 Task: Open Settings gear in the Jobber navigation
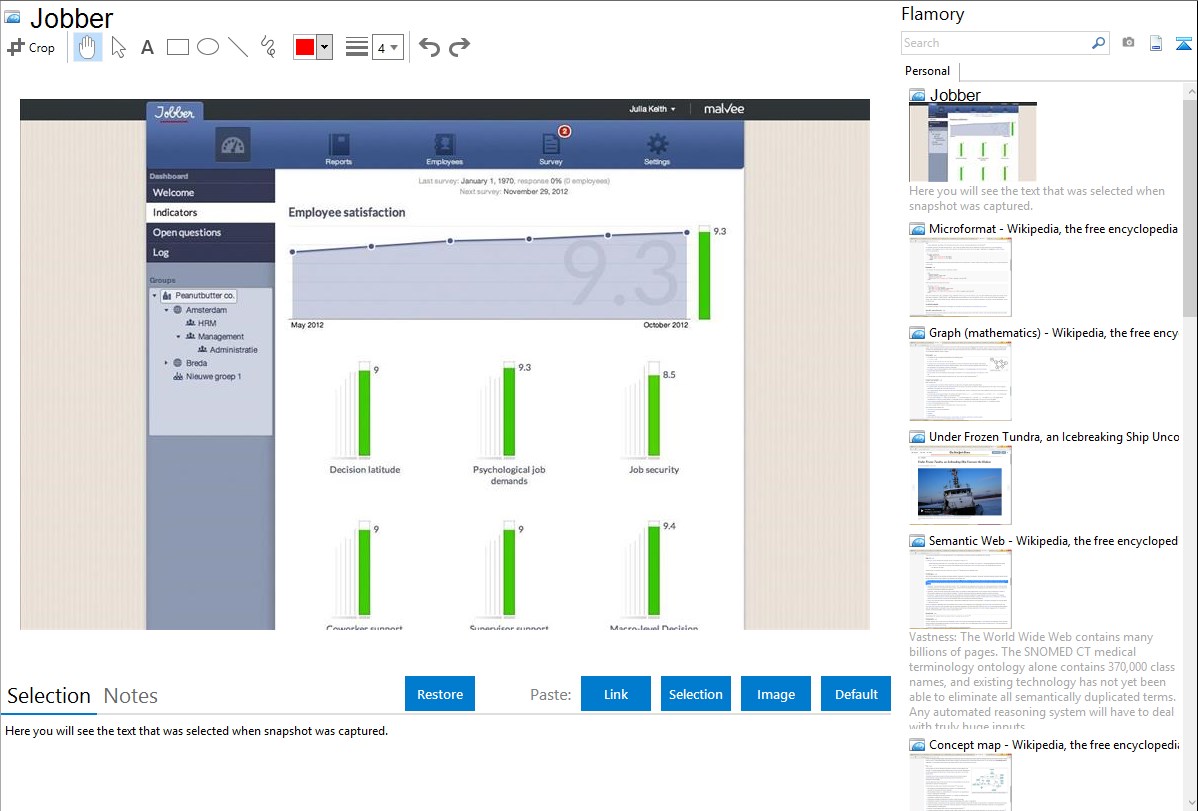tap(657, 148)
